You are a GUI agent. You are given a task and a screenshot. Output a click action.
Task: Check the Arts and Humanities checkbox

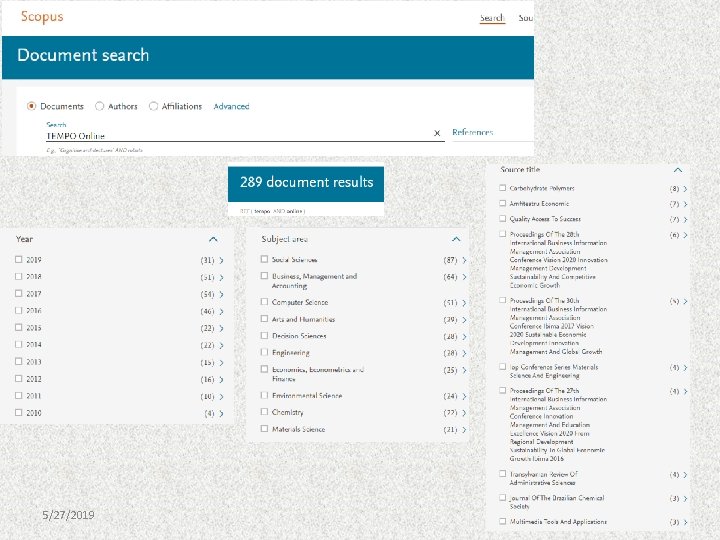pyautogui.click(x=264, y=319)
